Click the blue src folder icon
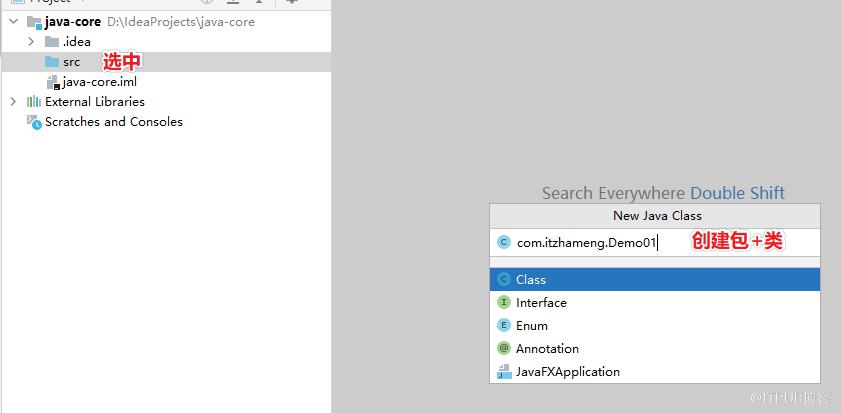Image resolution: width=841 pixels, height=413 pixels. pyautogui.click(x=52, y=62)
